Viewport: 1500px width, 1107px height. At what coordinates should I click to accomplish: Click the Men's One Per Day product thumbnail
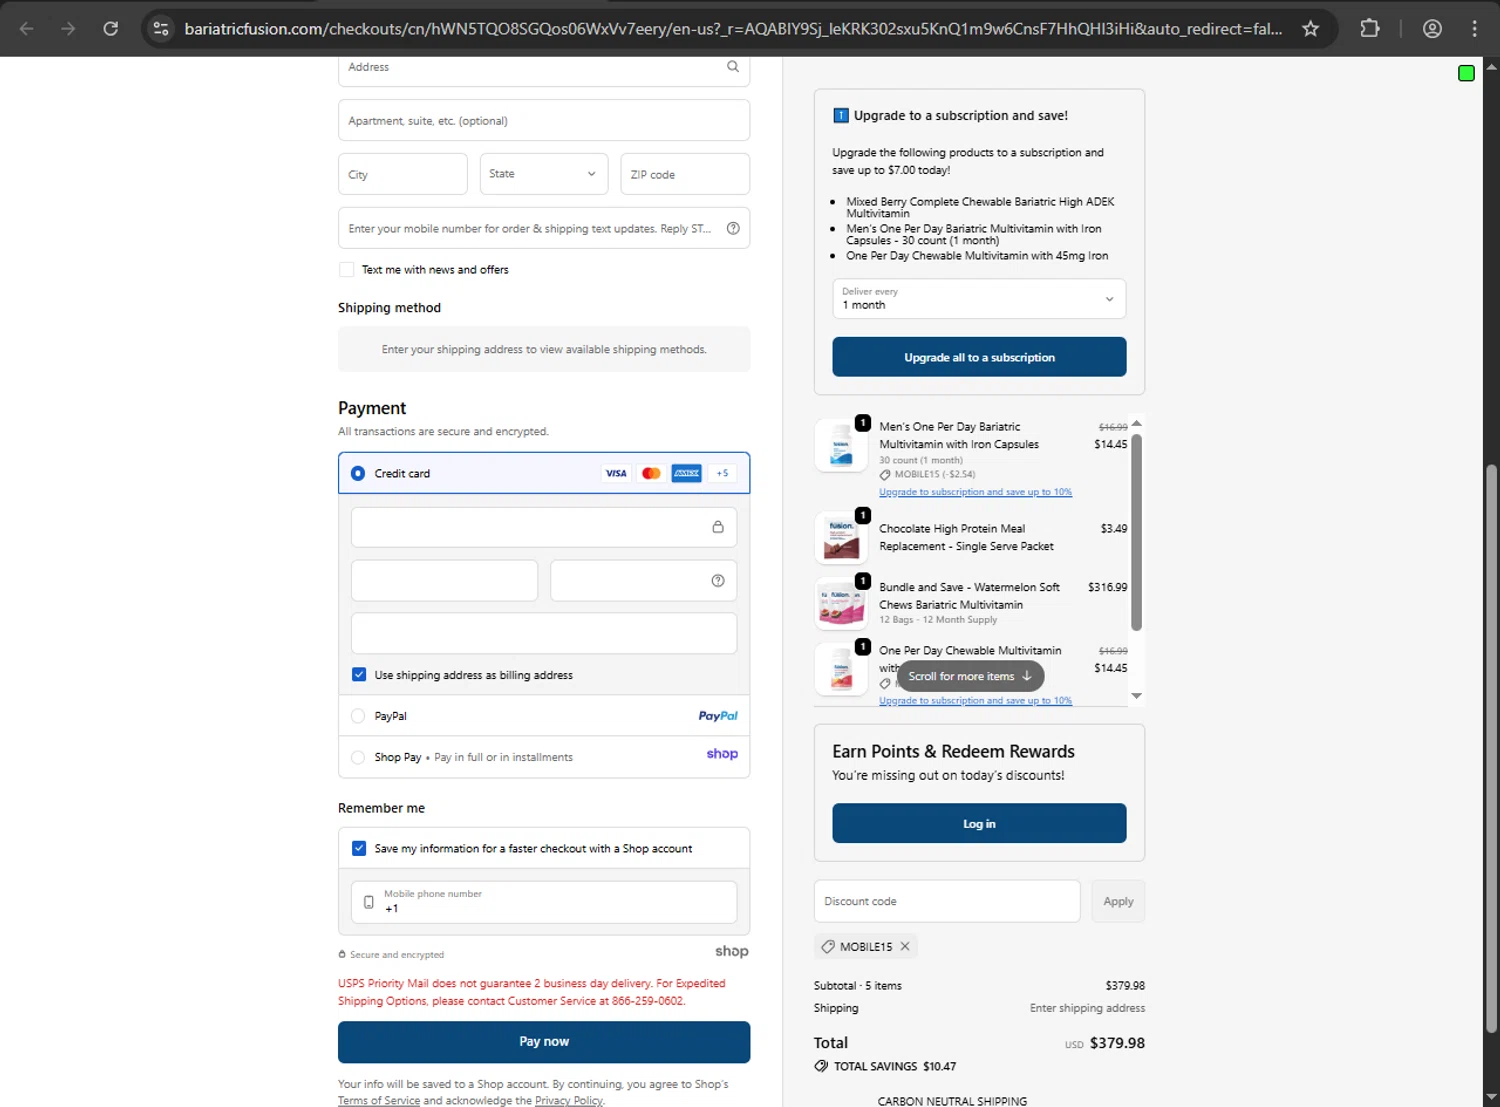coord(841,444)
